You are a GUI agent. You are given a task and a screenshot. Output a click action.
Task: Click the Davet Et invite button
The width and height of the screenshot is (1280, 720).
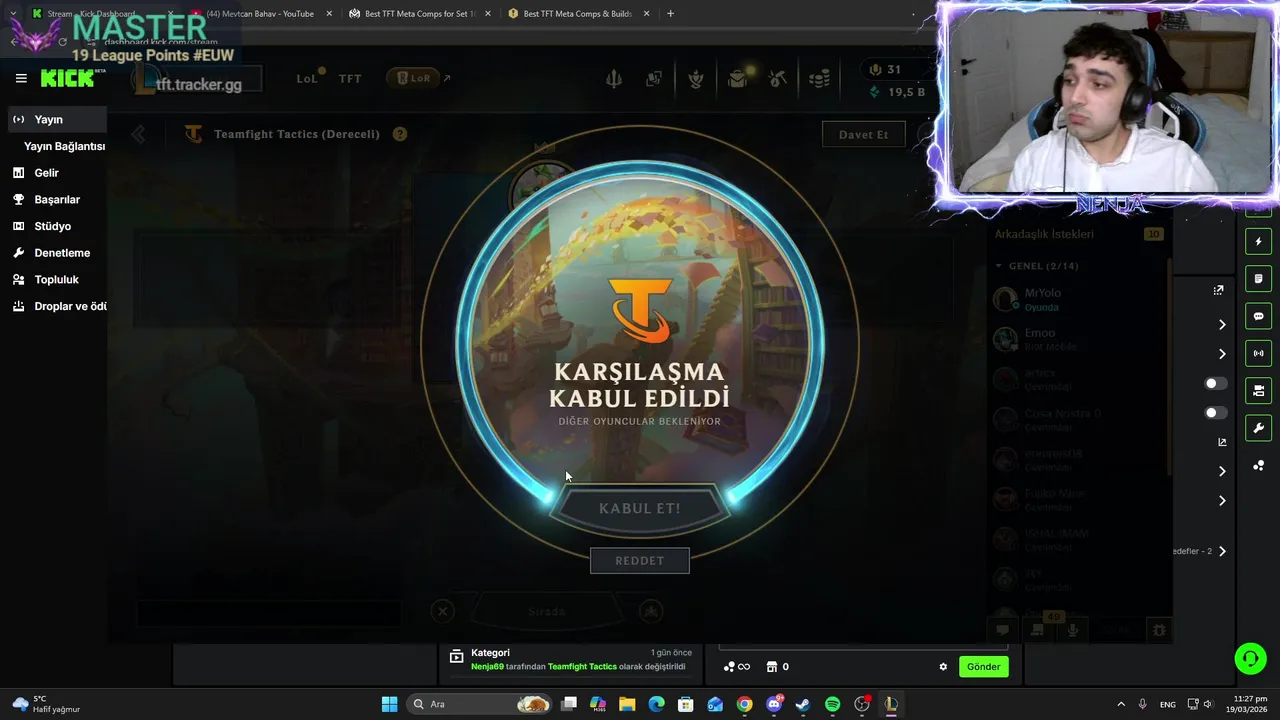tap(863, 134)
